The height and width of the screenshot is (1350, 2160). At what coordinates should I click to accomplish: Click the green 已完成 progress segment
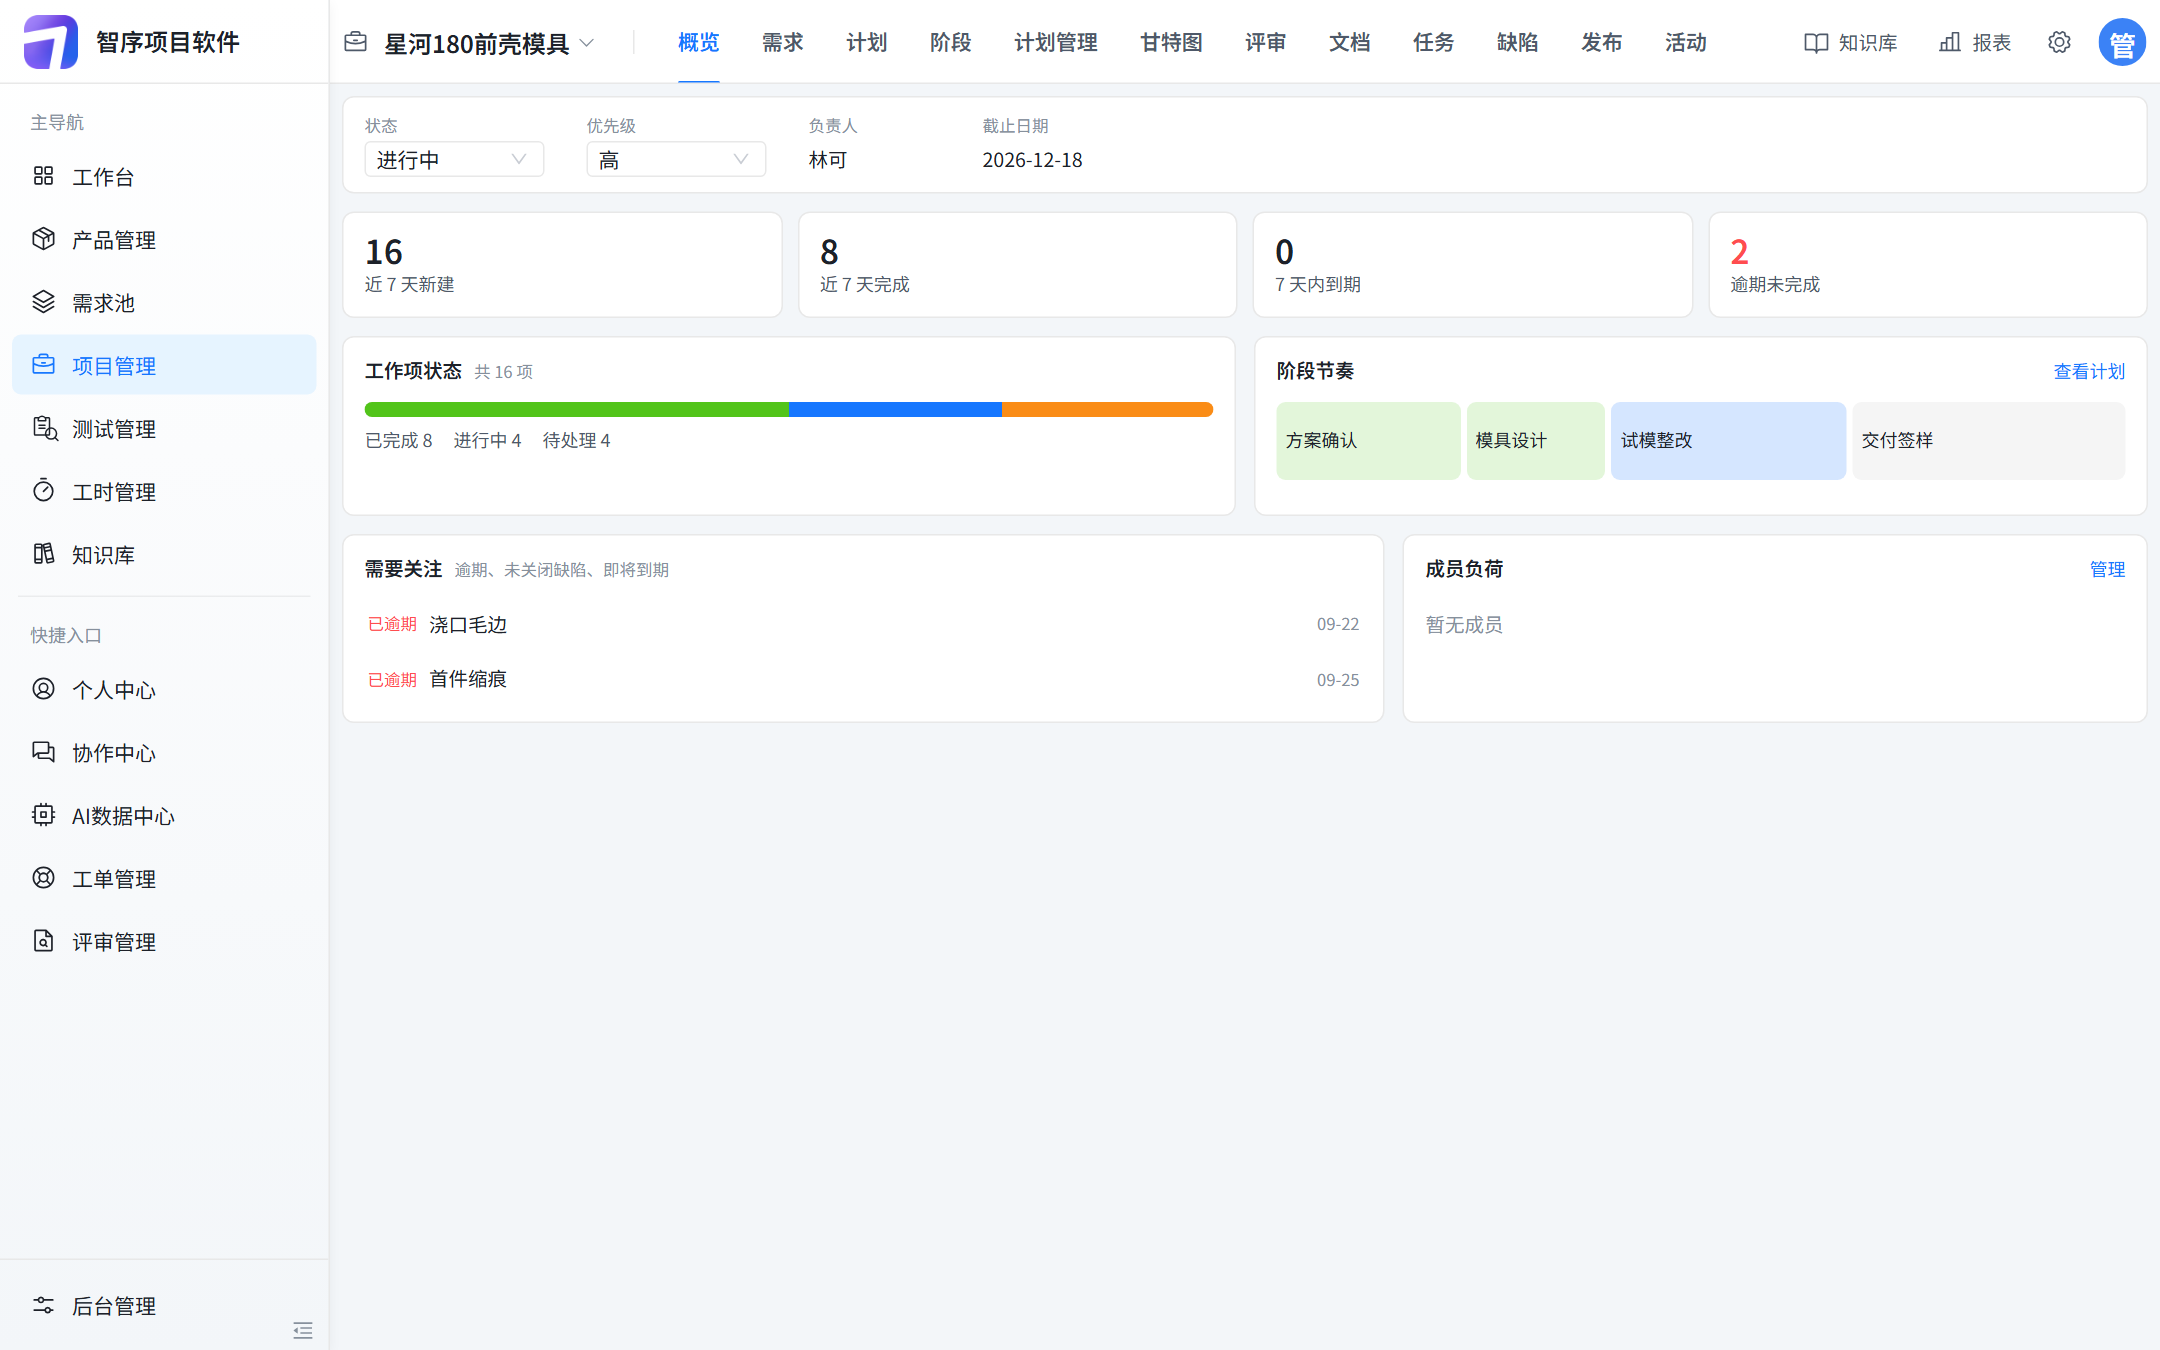tap(577, 410)
